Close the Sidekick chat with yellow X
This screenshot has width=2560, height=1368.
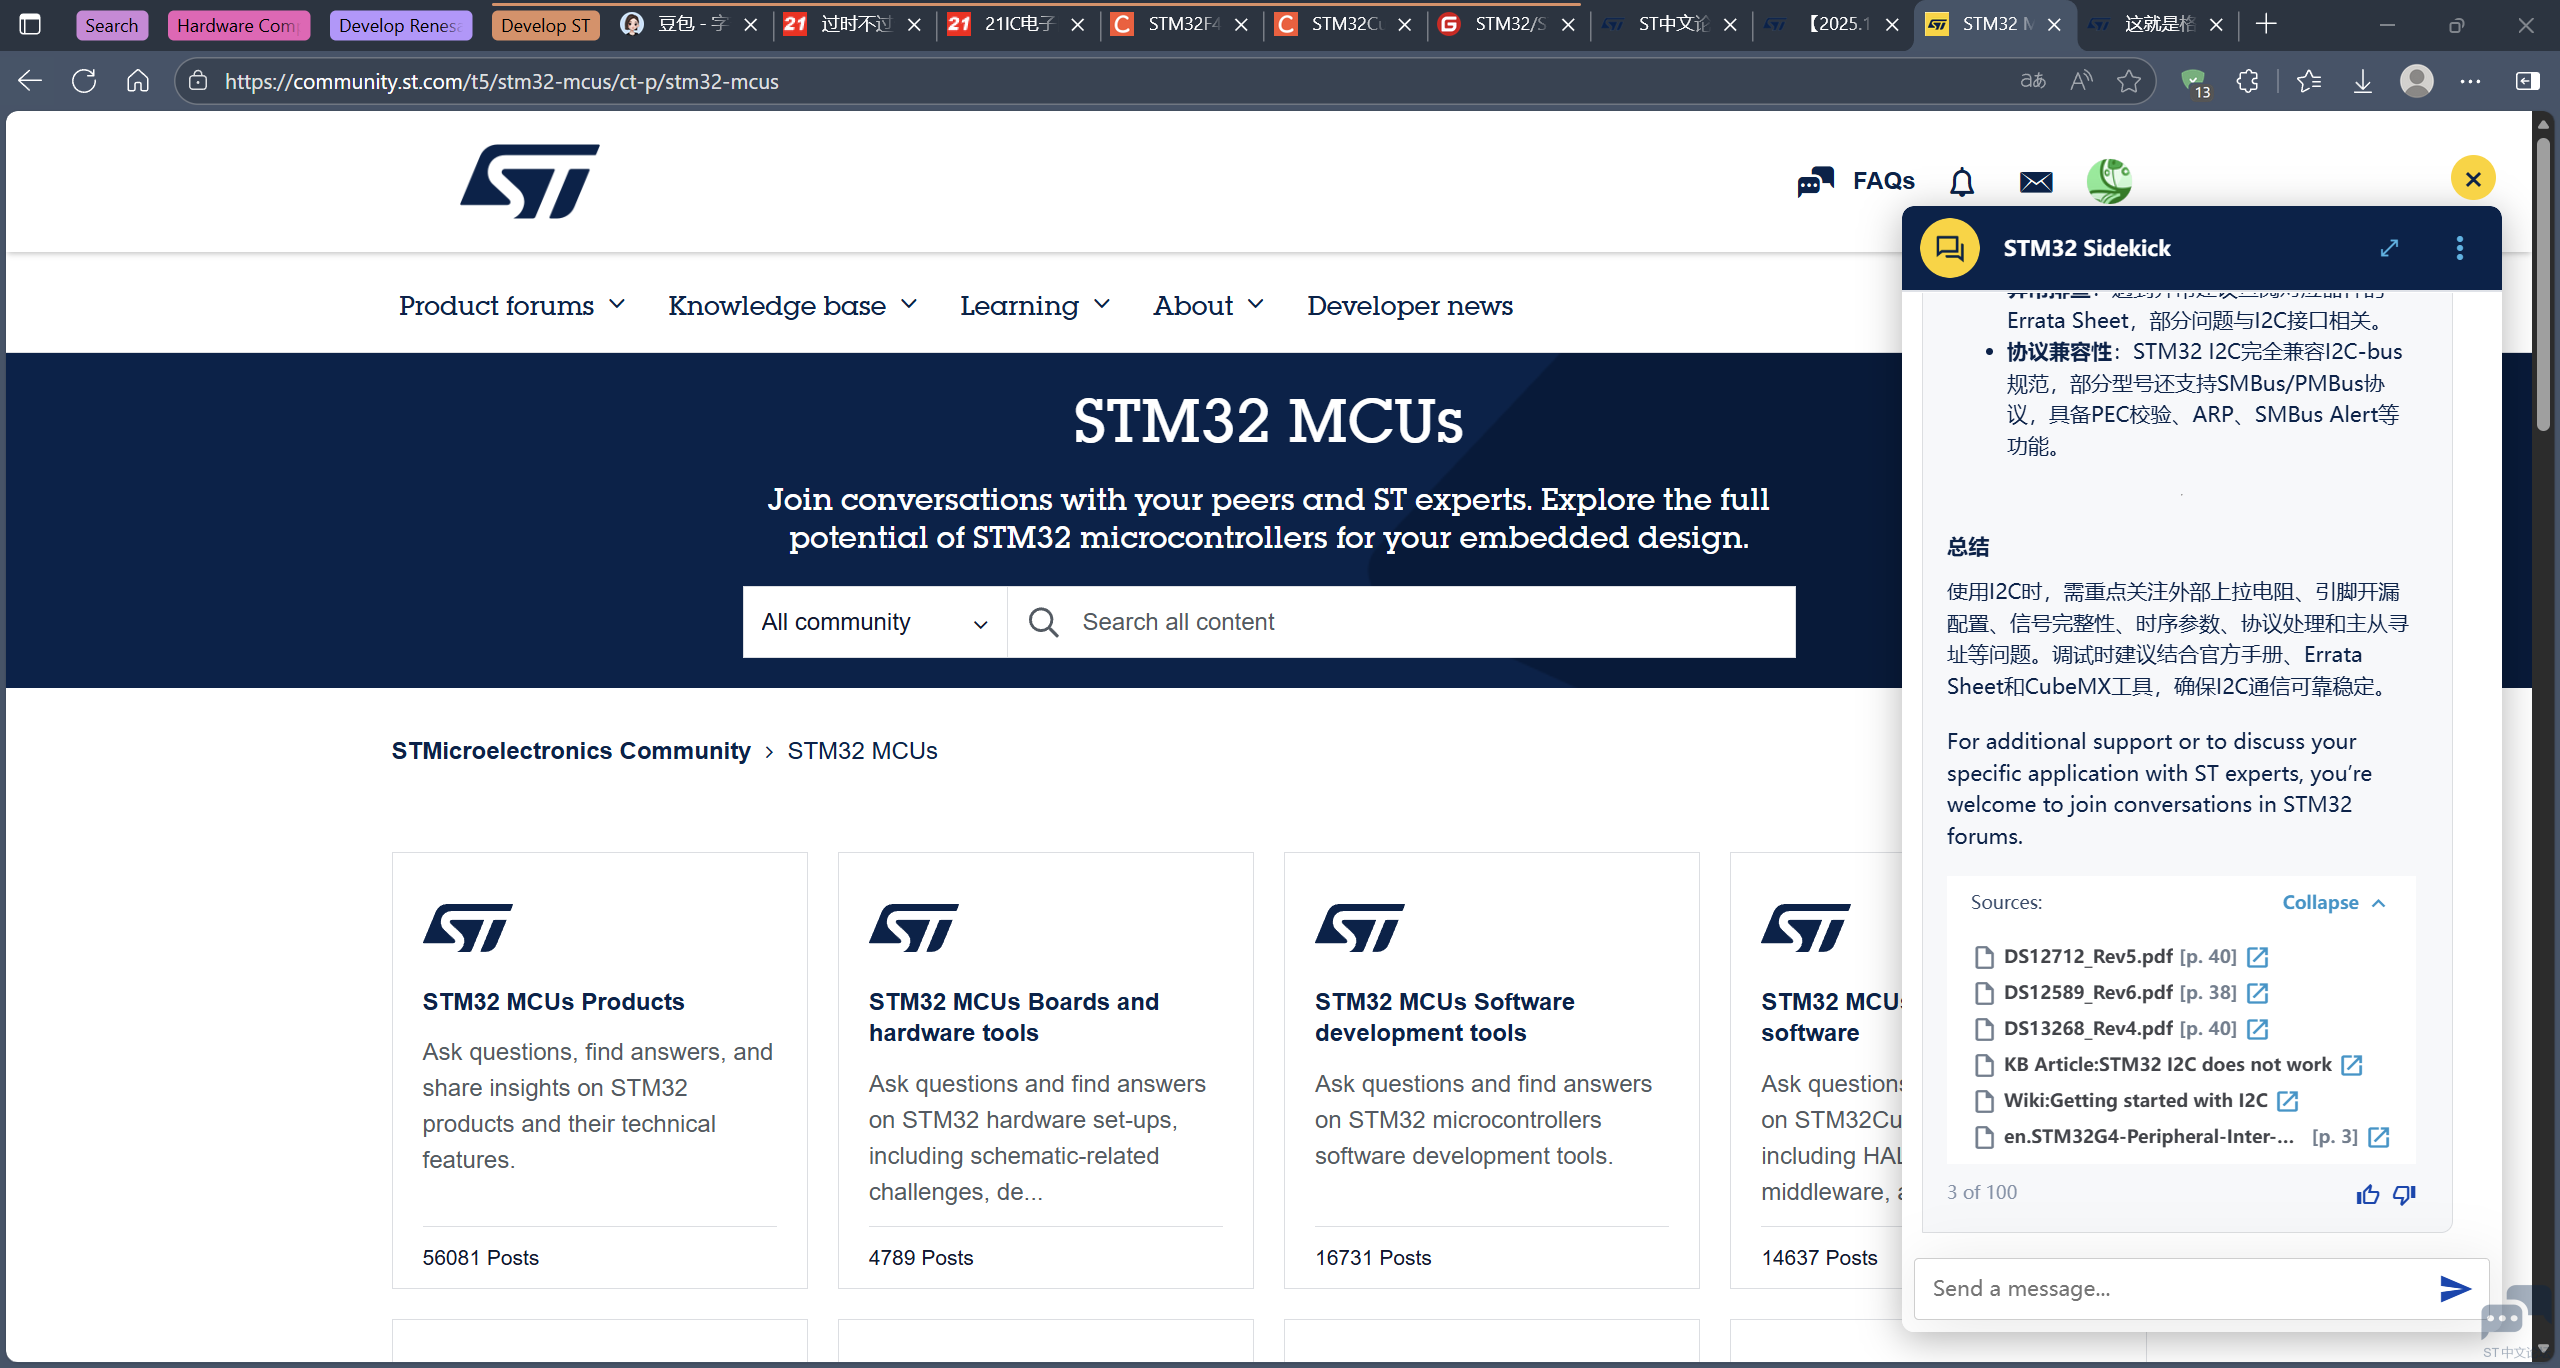(2473, 179)
